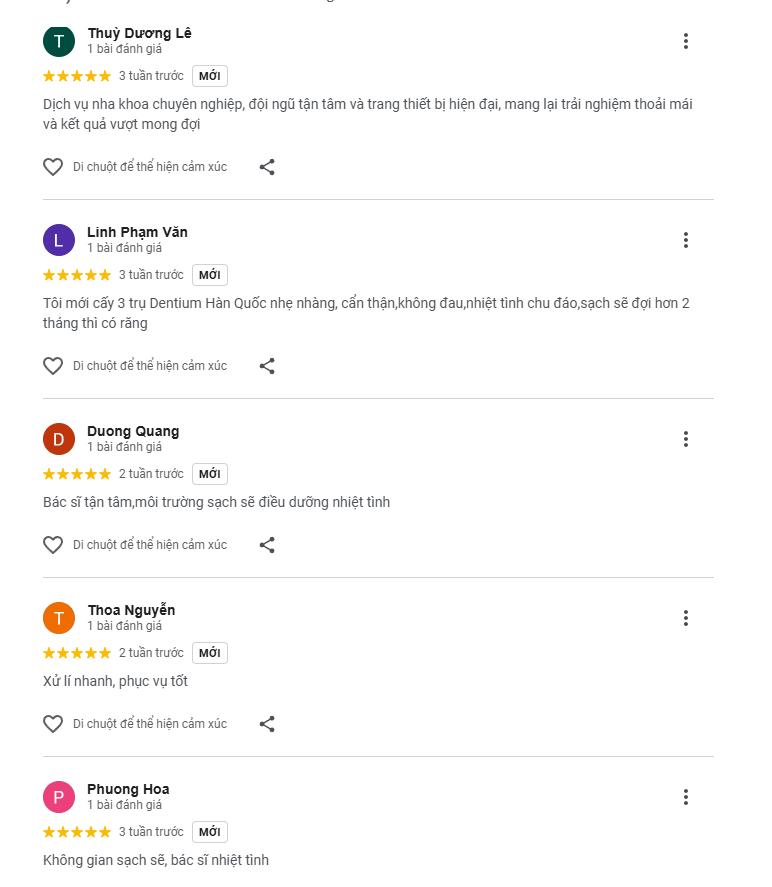Click MỚI badge on Duong Quang review
Viewport: 772px width, 887px height.
[x=209, y=474]
